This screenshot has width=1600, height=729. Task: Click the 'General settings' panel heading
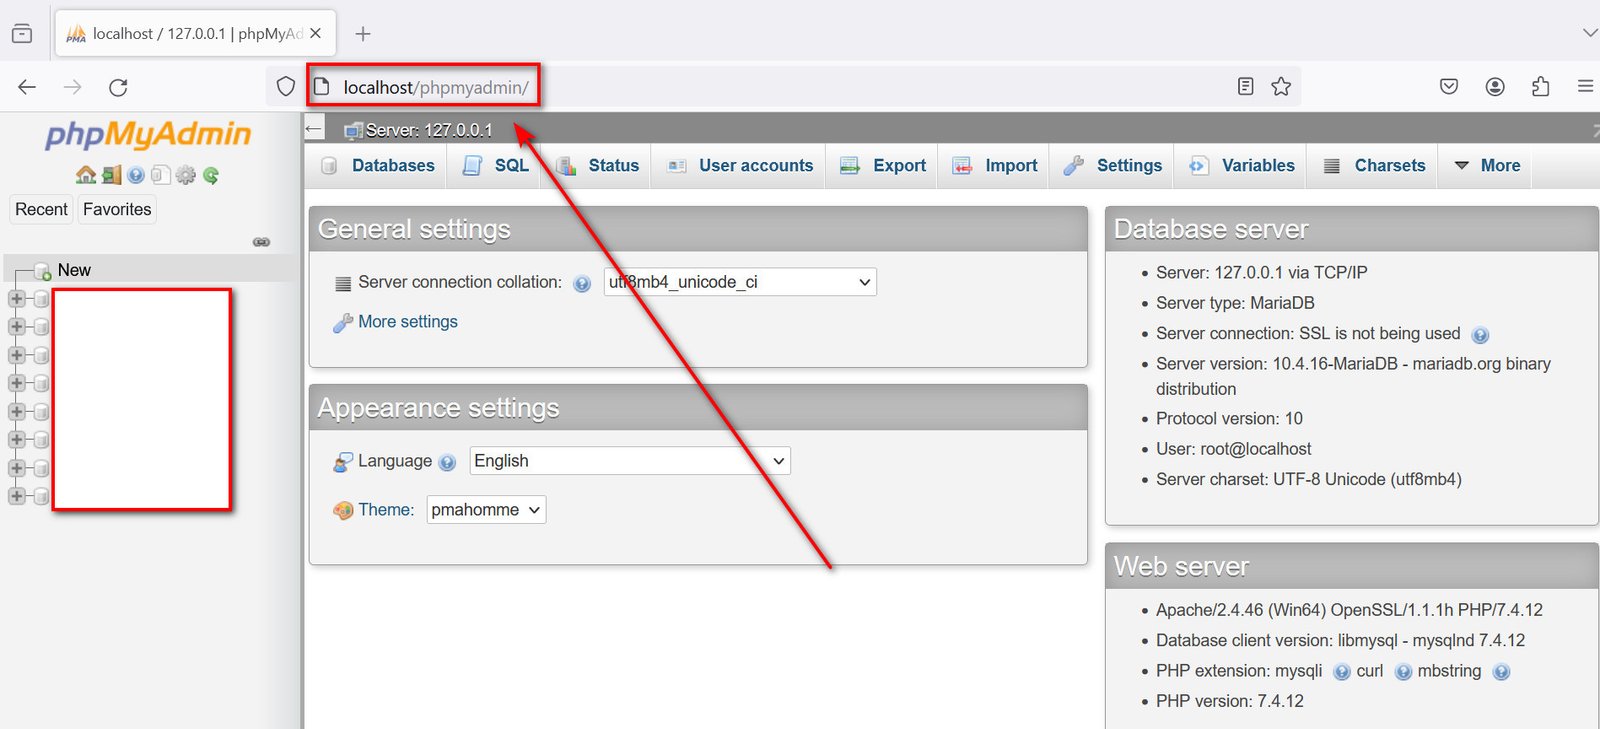point(414,229)
